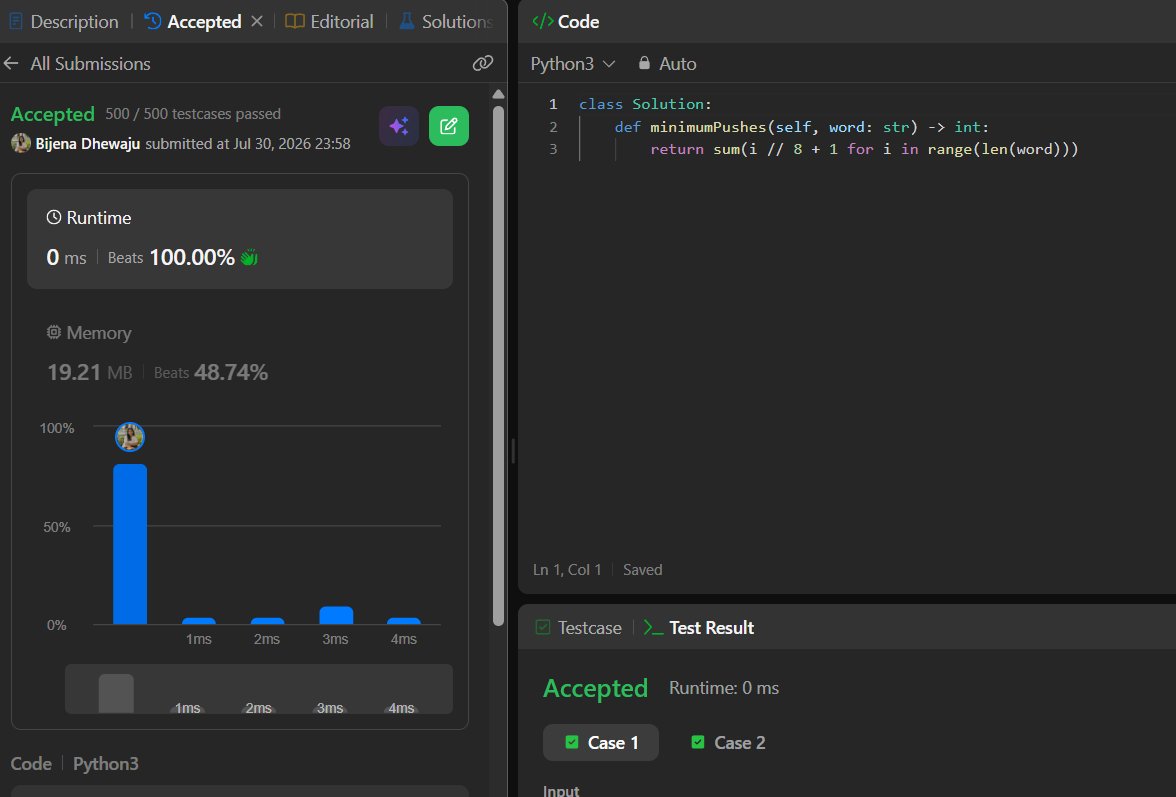Click the green check icon on Case 1

(x=572, y=742)
